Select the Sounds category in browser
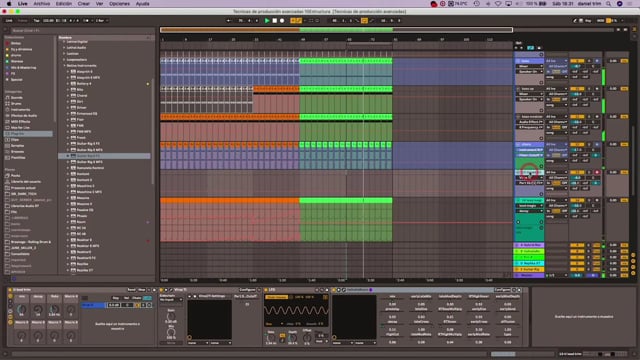 pyautogui.click(x=17, y=98)
